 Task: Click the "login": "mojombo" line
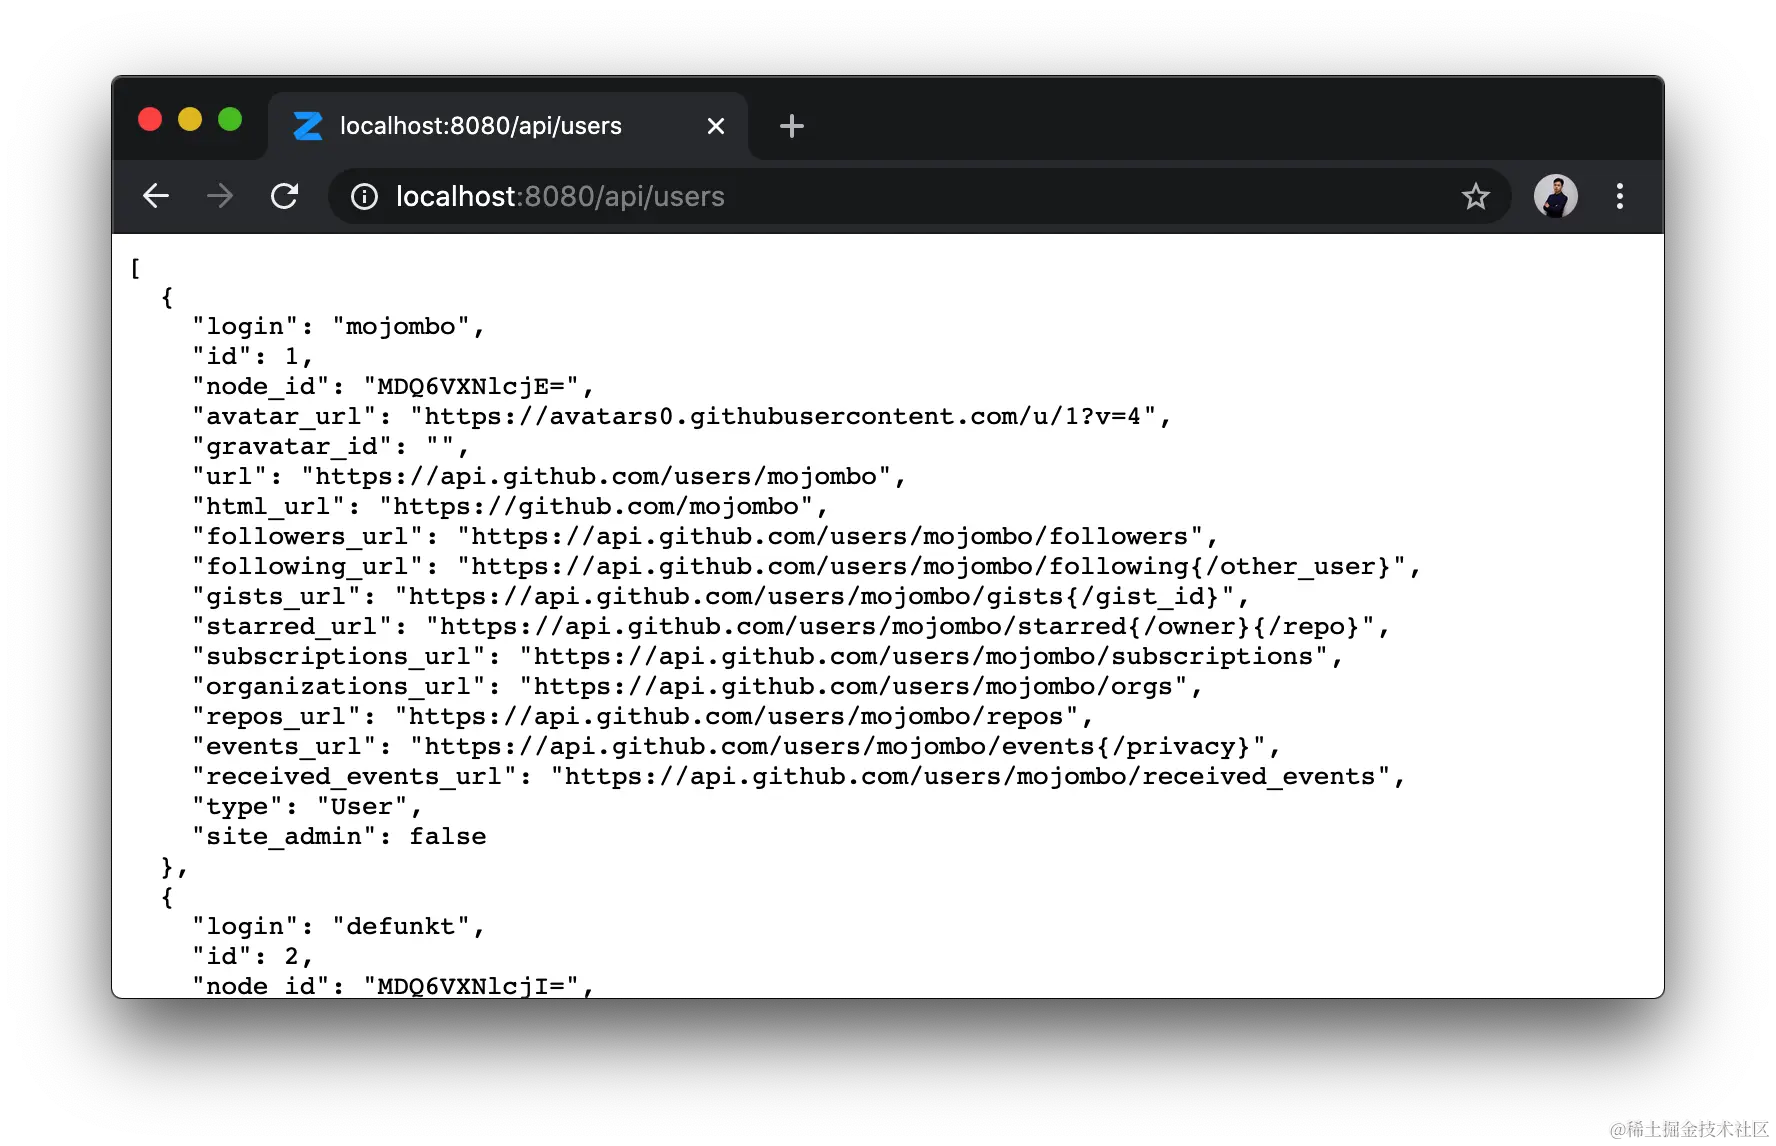point(339,327)
